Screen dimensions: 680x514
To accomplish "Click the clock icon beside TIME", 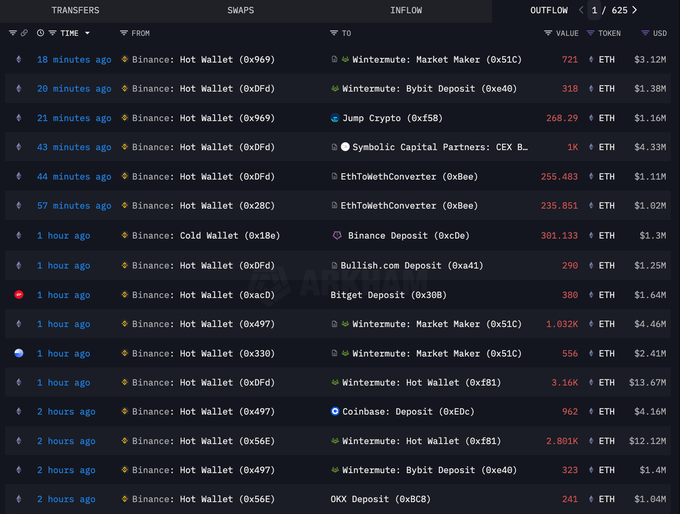I will (40, 33).
